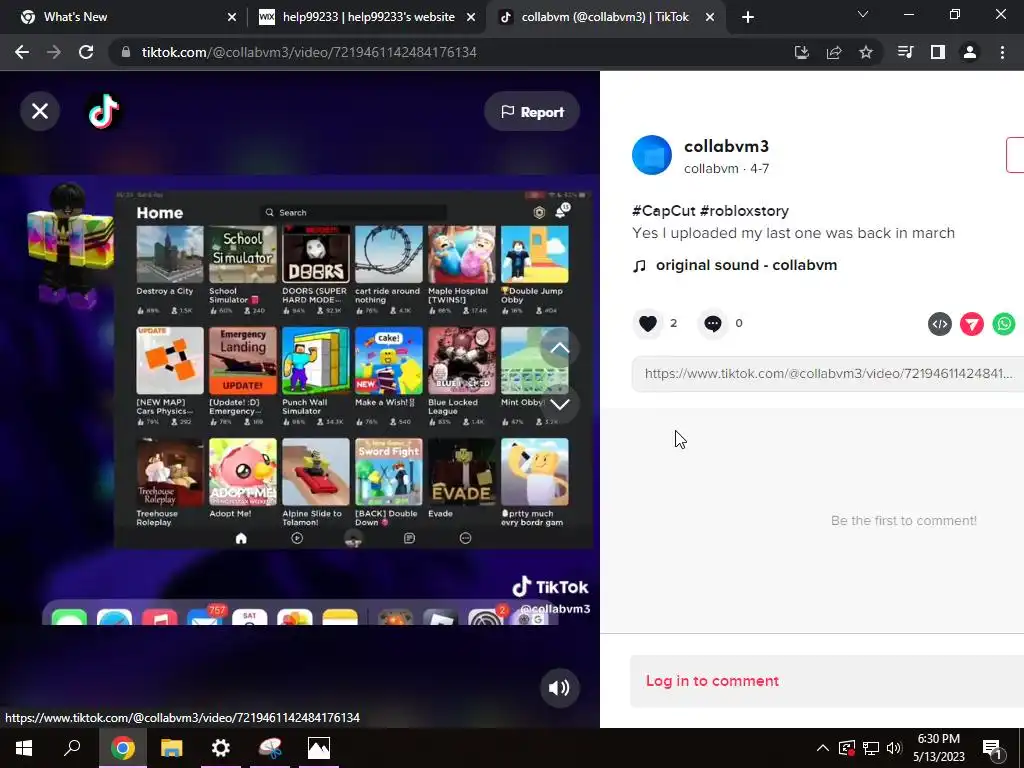
Task: Open Windows taskbar search
Action: (x=72, y=748)
